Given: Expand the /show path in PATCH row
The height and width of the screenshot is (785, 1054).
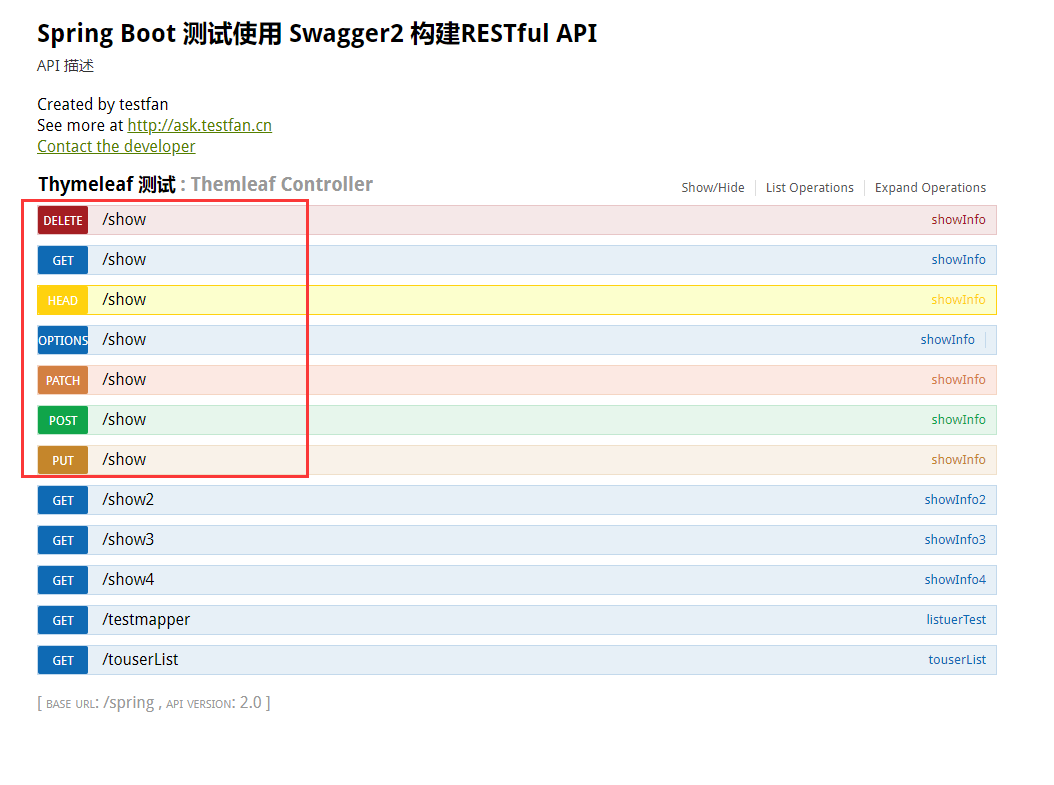Looking at the screenshot, I should 124,380.
